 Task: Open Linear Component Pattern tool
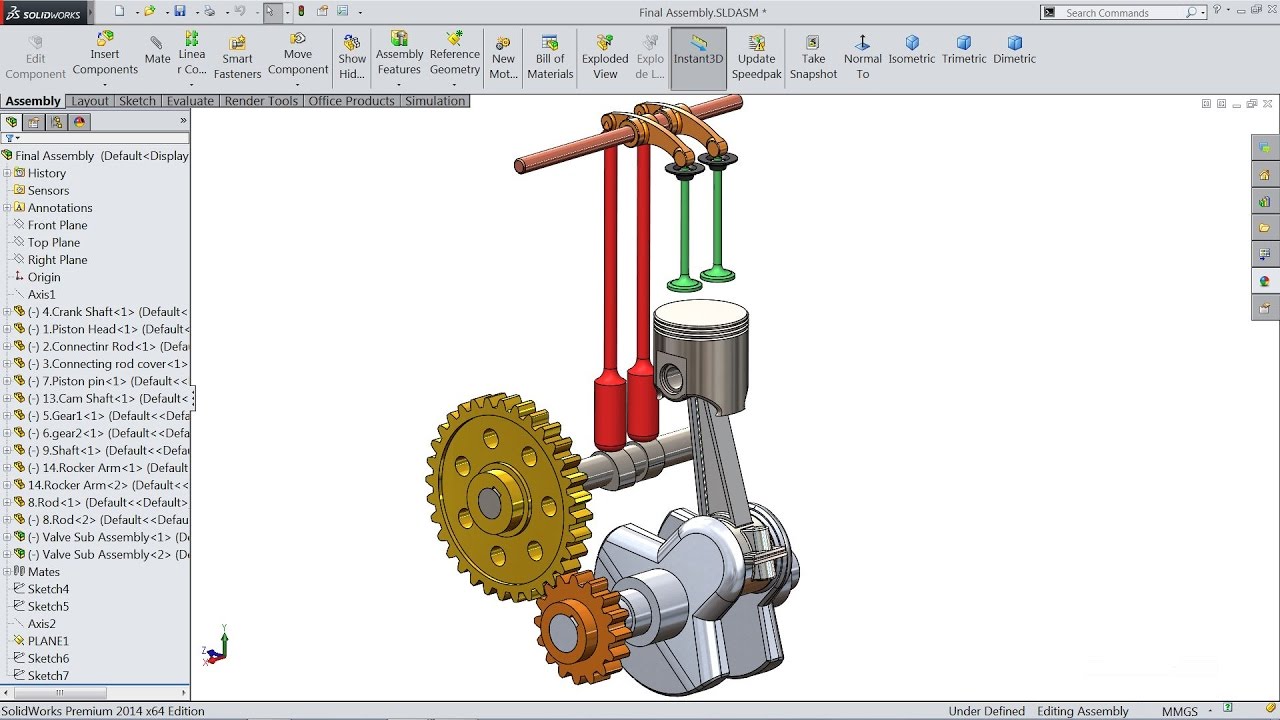[x=192, y=54]
